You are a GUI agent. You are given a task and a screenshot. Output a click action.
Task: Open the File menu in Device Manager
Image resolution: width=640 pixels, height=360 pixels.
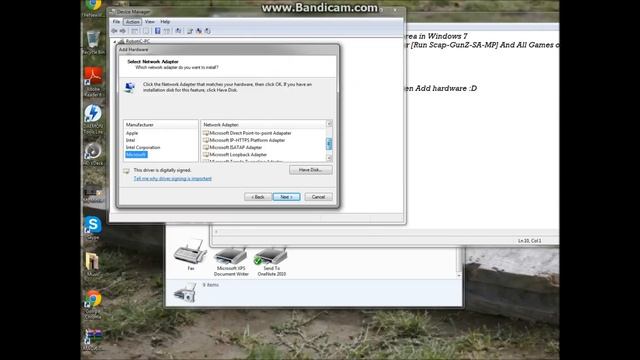(x=116, y=22)
